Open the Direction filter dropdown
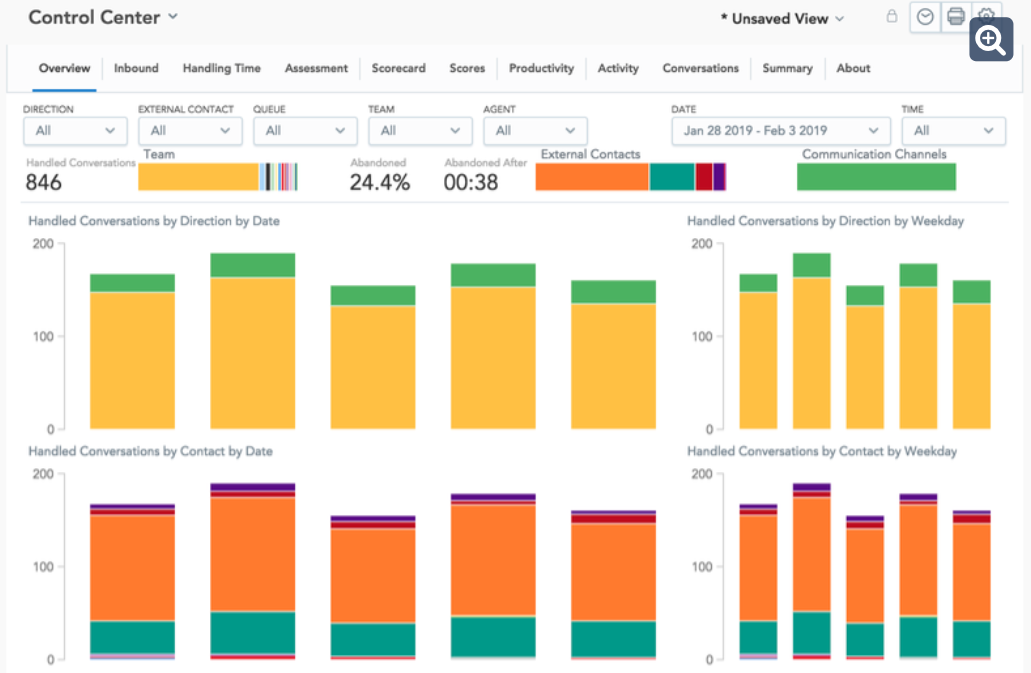The height and width of the screenshot is (673, 1031). 75,131
